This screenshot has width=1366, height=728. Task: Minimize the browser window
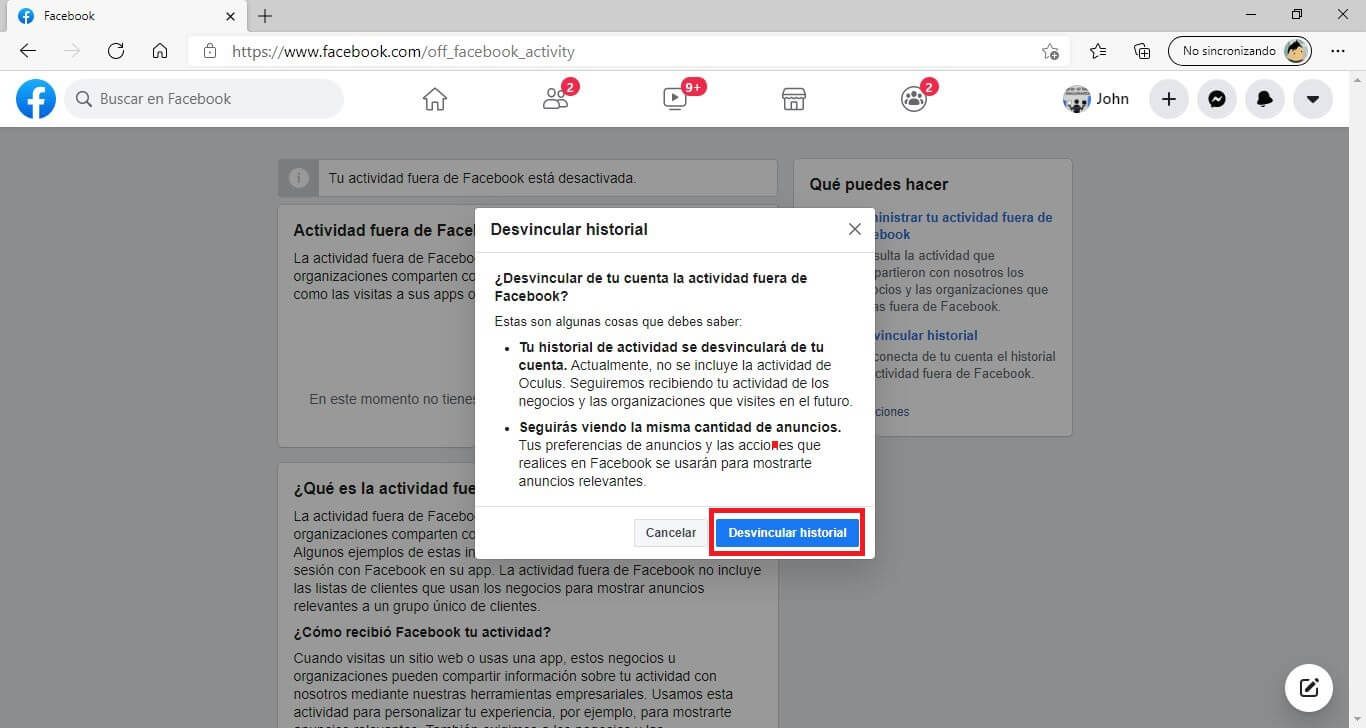(1251, 15)
